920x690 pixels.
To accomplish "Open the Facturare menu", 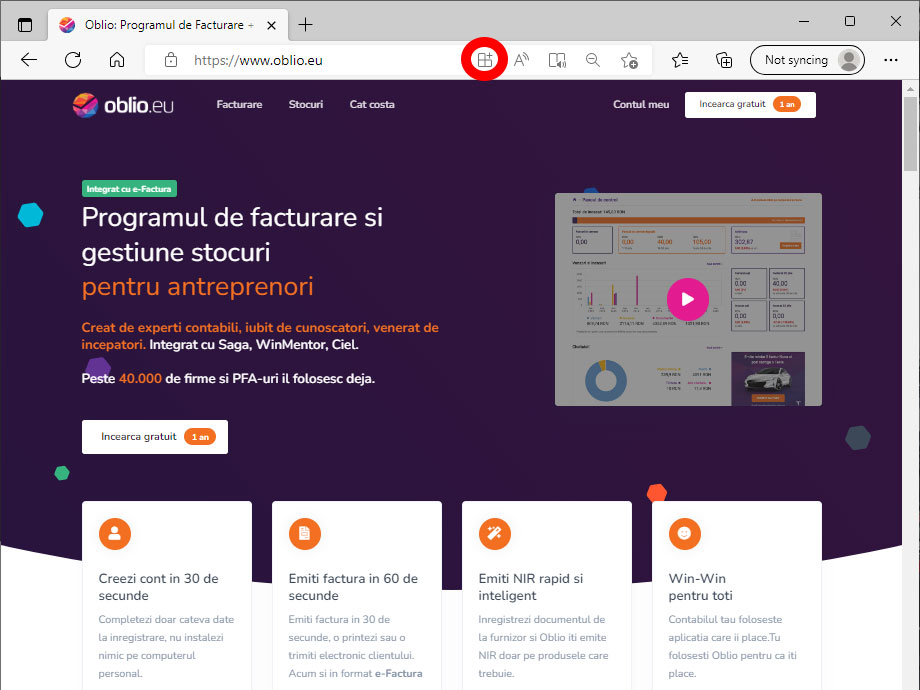I will click(239, 104).
